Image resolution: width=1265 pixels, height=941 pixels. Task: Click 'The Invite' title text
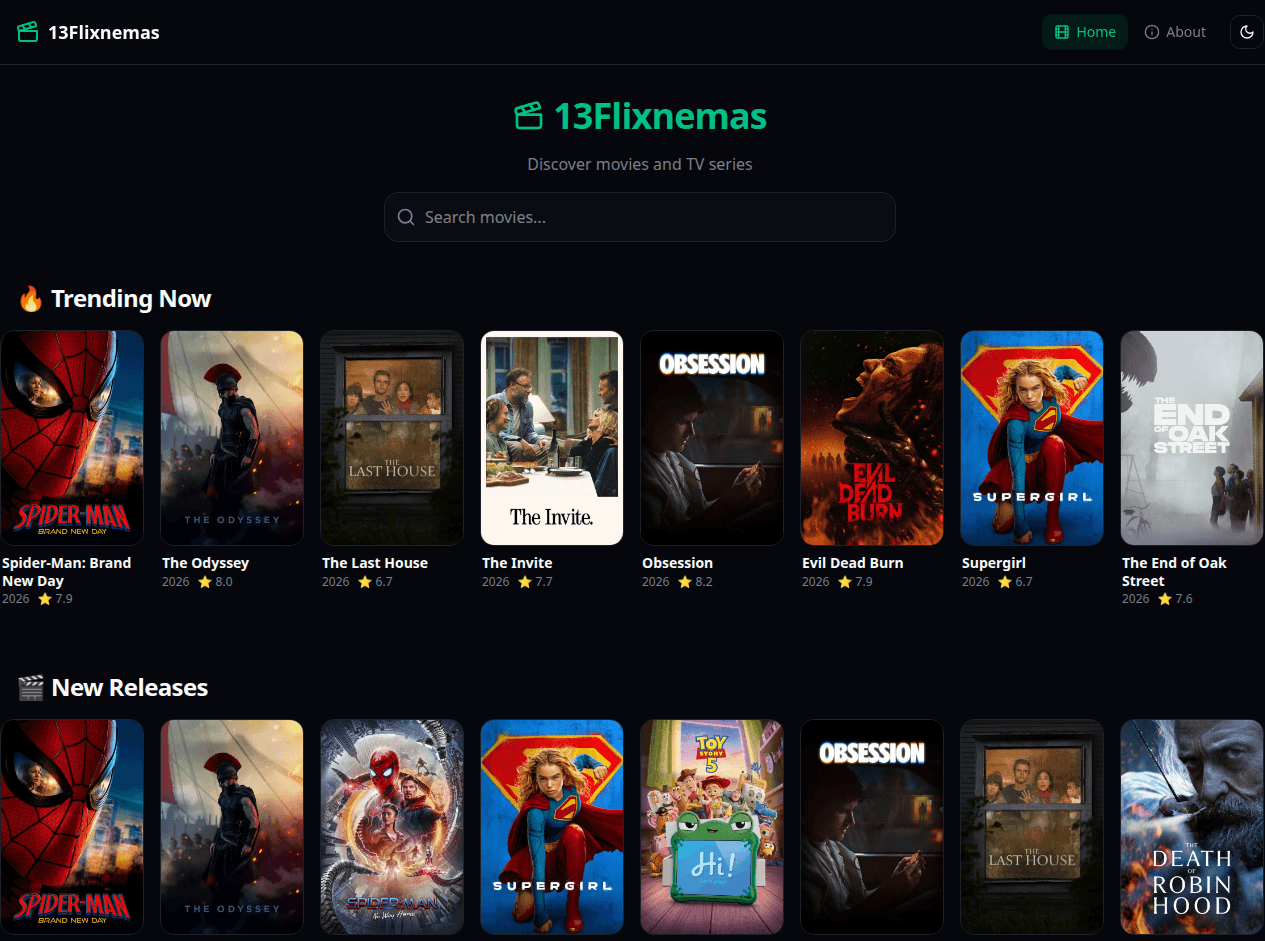click(x=517, y=563)
